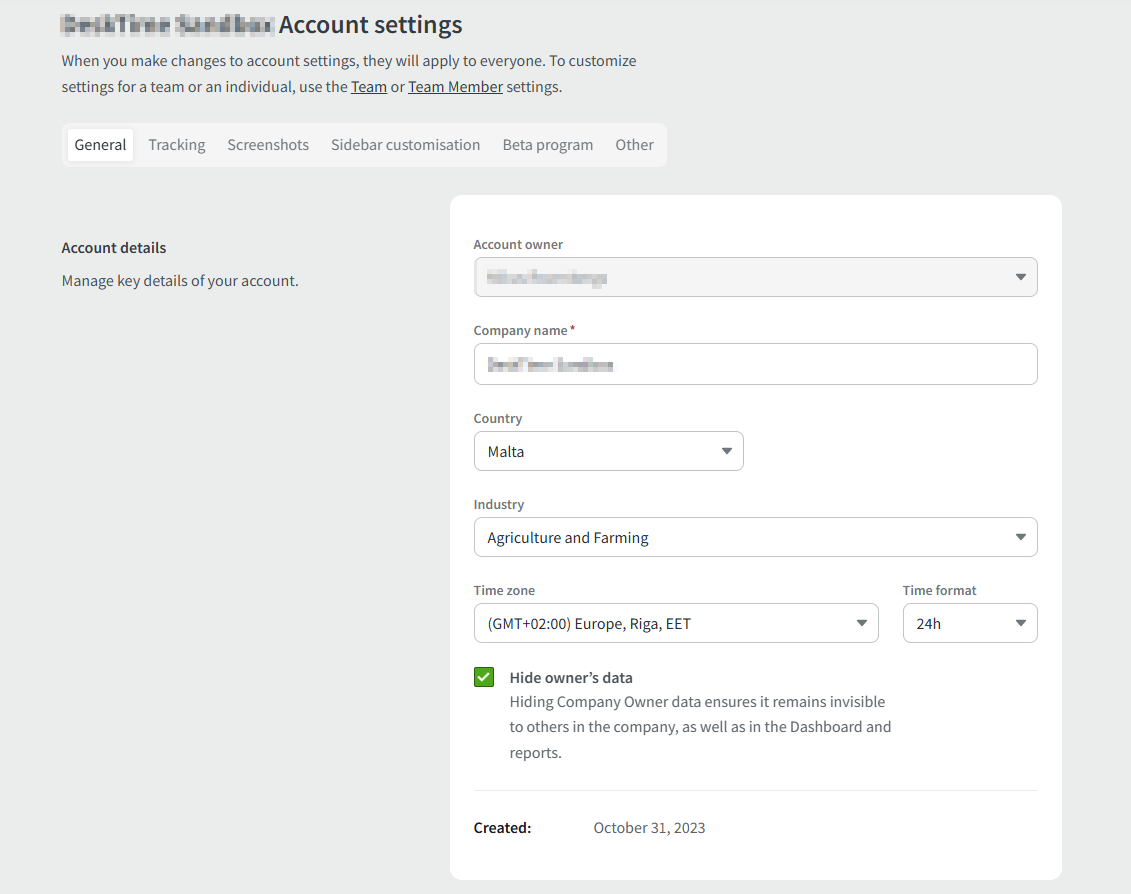
Task: Select the General tab
Action: [101, 145]
